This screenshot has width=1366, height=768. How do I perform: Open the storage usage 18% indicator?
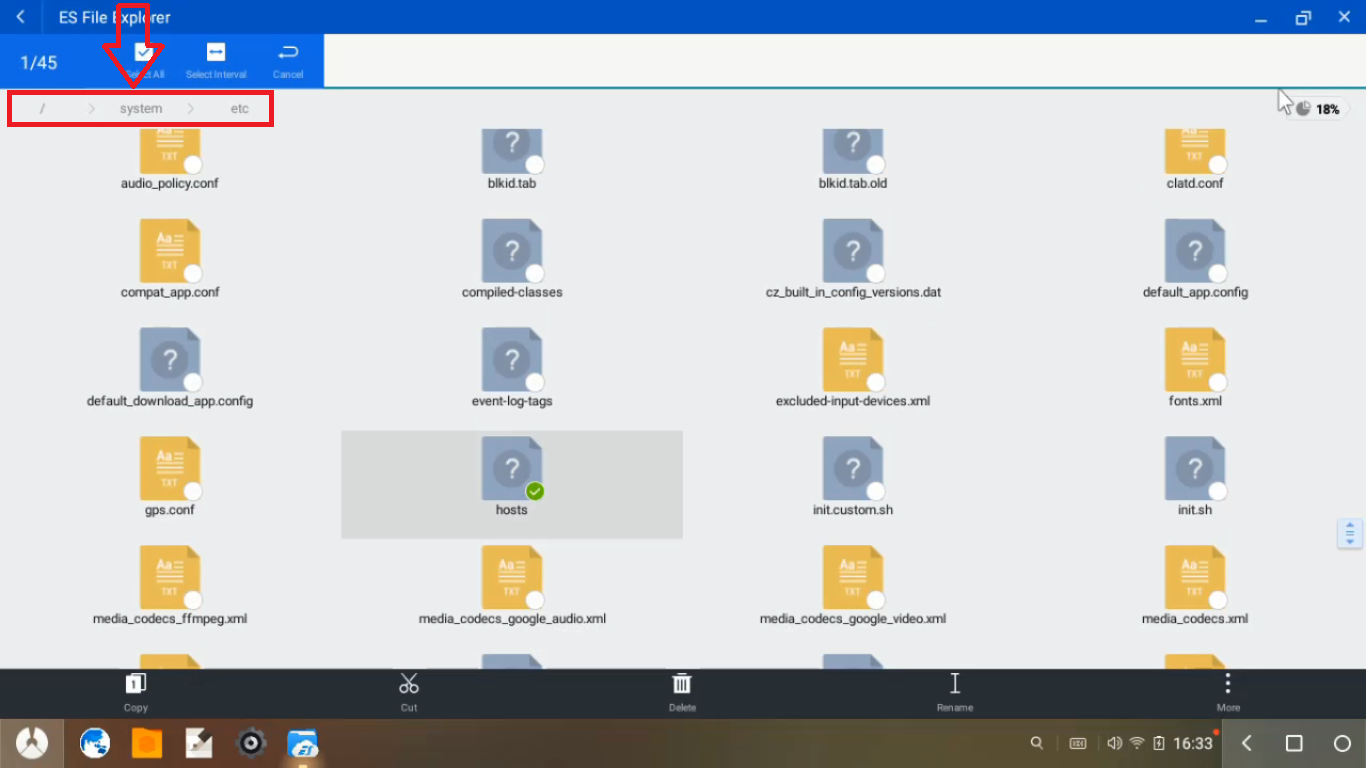[1320, 109]
